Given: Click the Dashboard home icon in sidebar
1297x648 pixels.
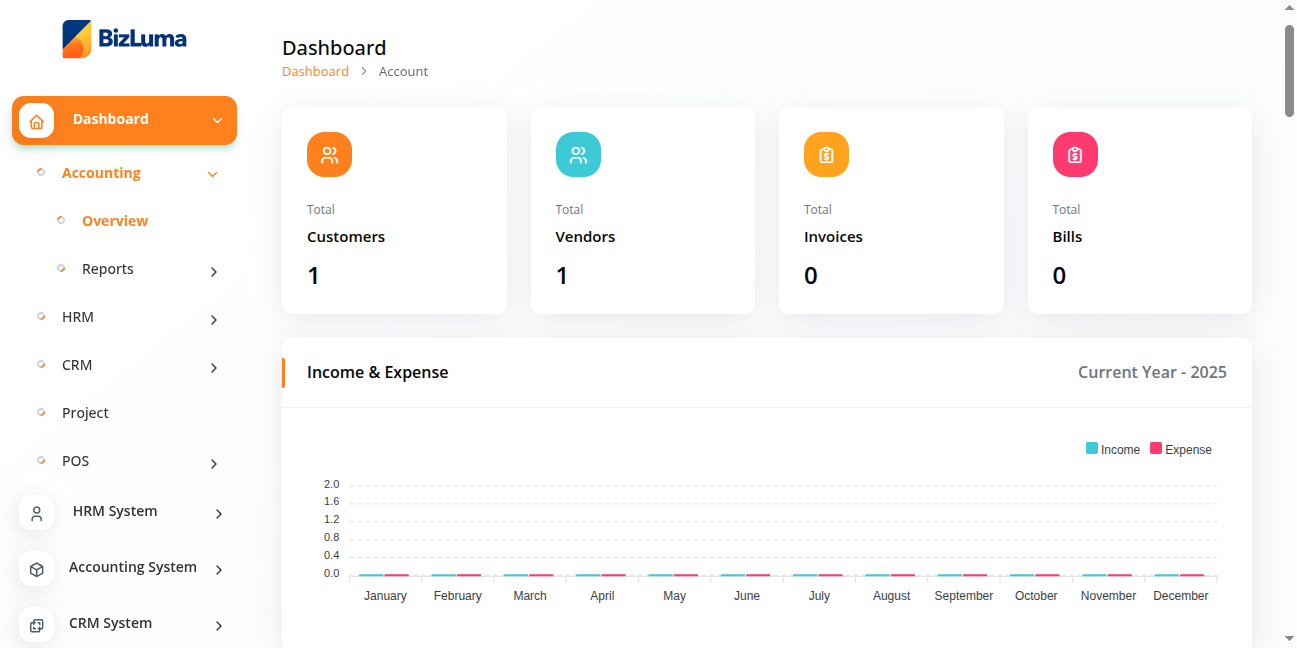Looking at the screenshot, I should click(x=37, y=121).
